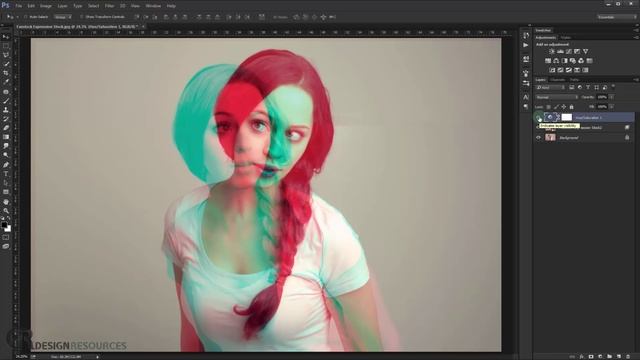Screen dimensions: 640x360
Task: Open the Filter menu
Action: (x=109, y=6)
